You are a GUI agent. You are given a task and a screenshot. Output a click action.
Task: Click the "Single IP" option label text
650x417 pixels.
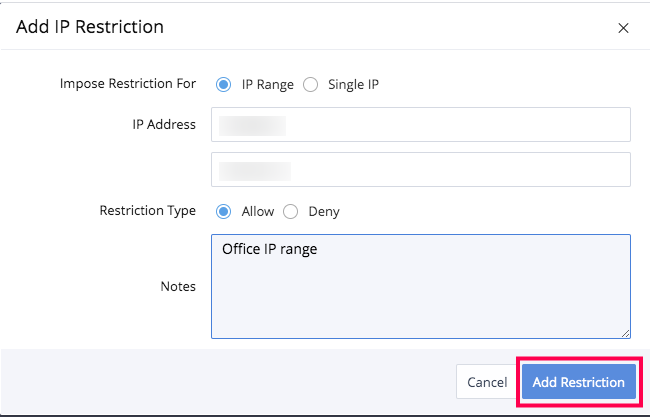[353, 84]
